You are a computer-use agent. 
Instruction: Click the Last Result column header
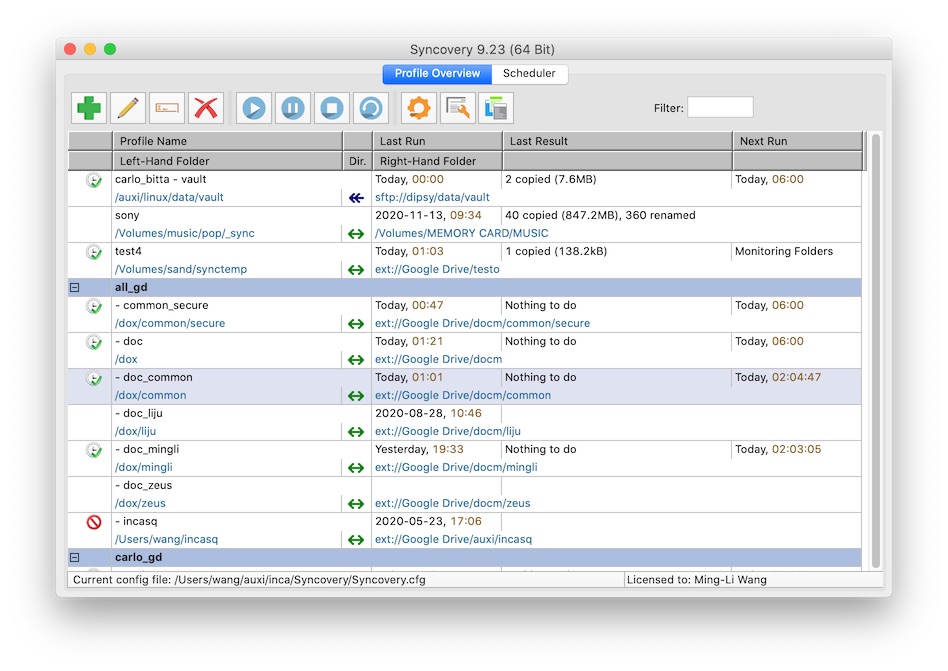pos(617,141)
